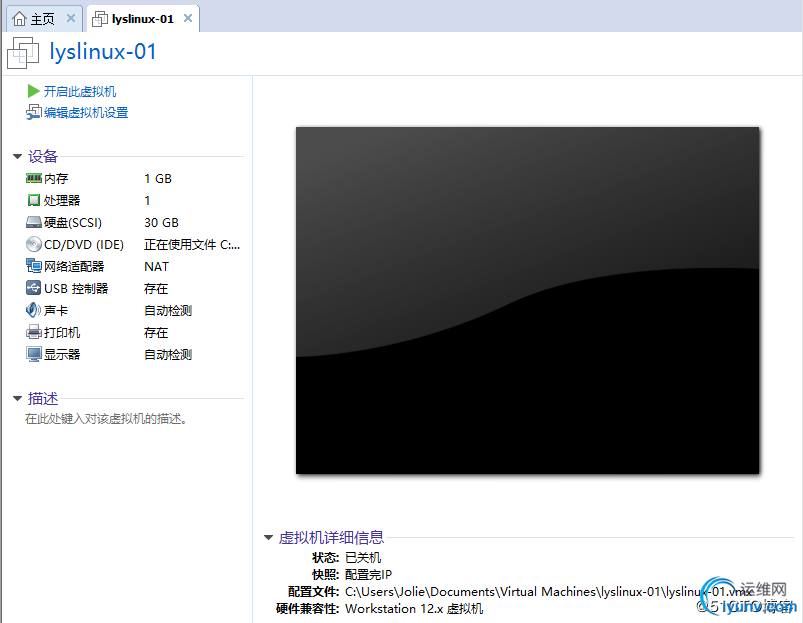Image resolution: width=803 pixels, height=623 pixels.
Task: Click 存在 value for 打印机
Action: 156,333
